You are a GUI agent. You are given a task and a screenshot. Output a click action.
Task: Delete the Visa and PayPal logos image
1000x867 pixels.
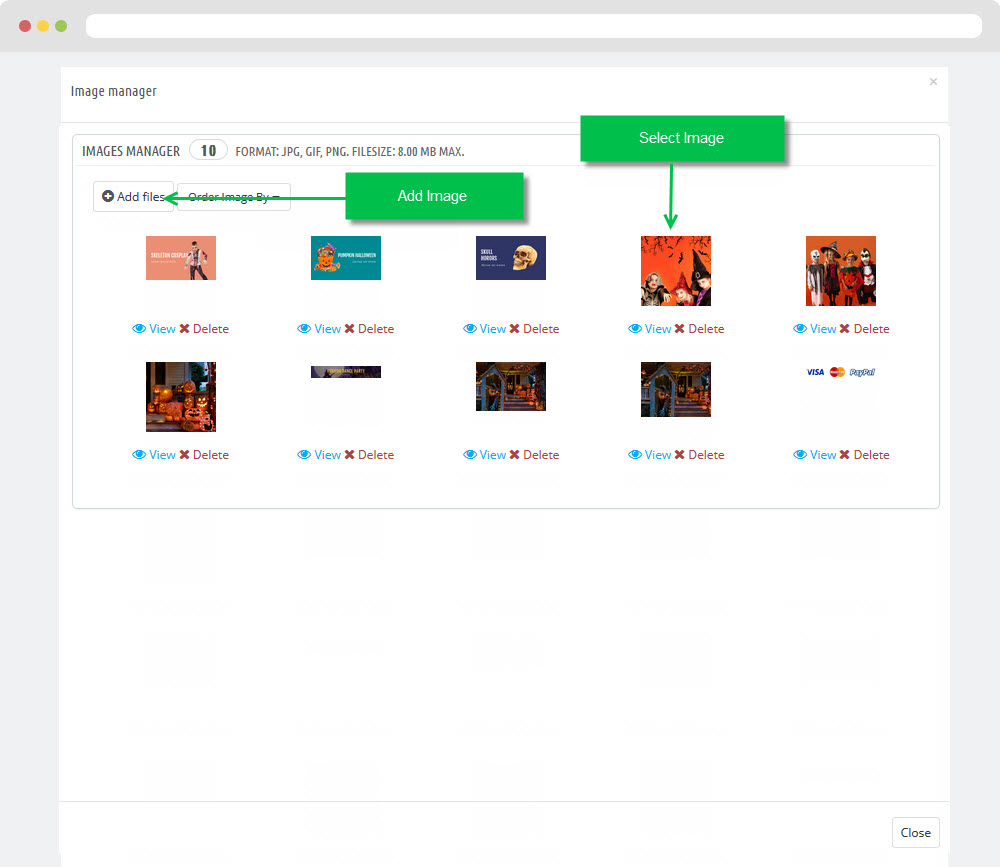tap(865, 455)
